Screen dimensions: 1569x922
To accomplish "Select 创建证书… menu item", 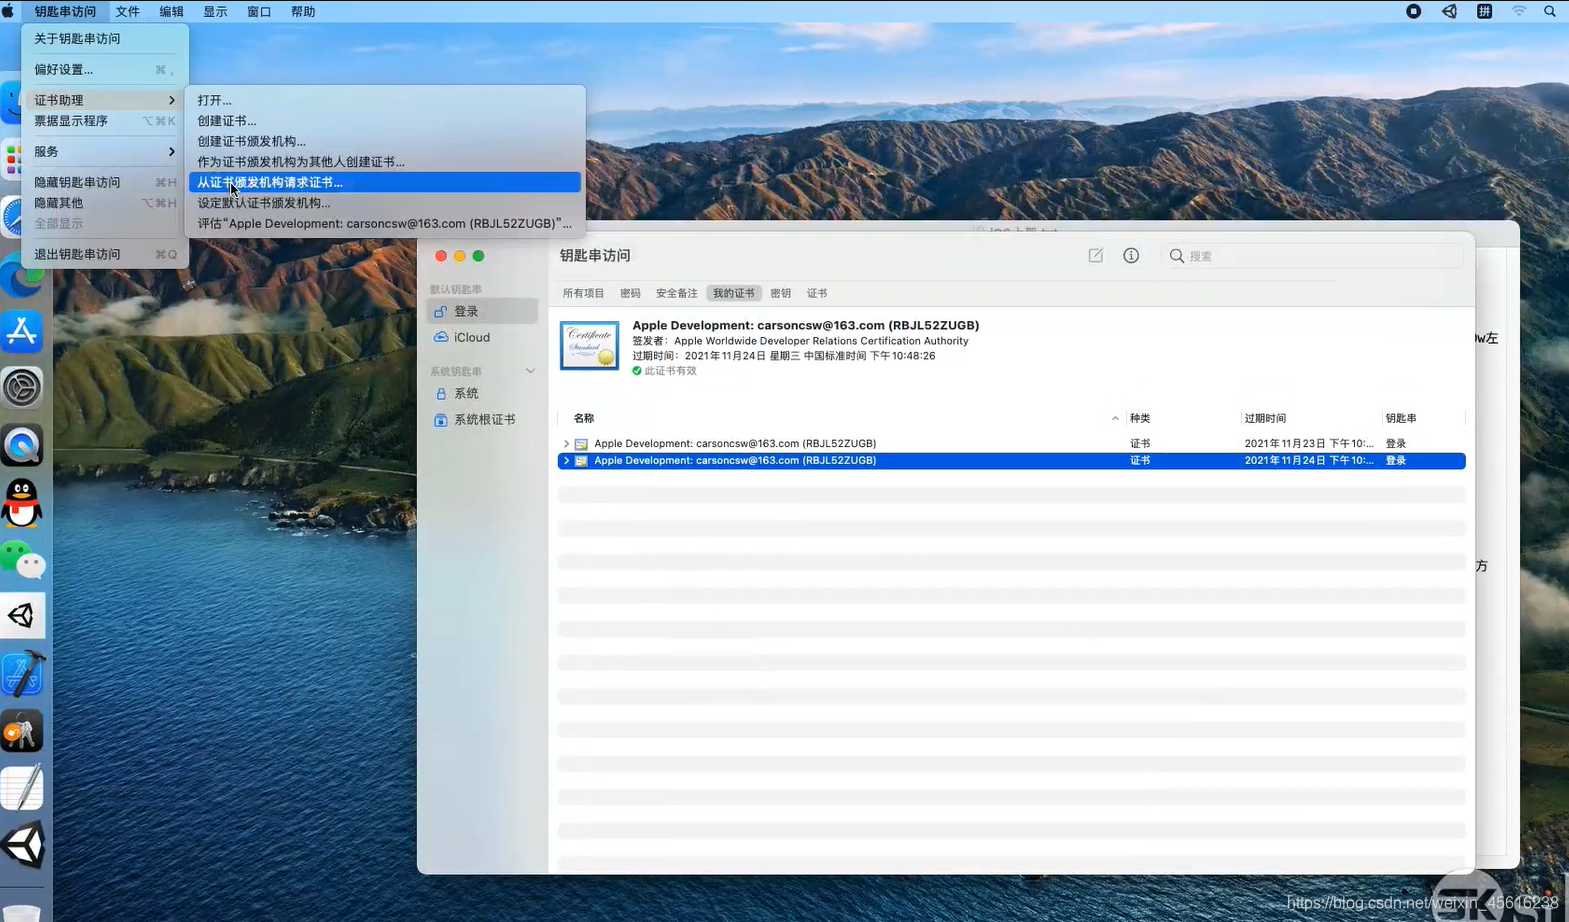I will pyautogui.click(x=384, y=120).
